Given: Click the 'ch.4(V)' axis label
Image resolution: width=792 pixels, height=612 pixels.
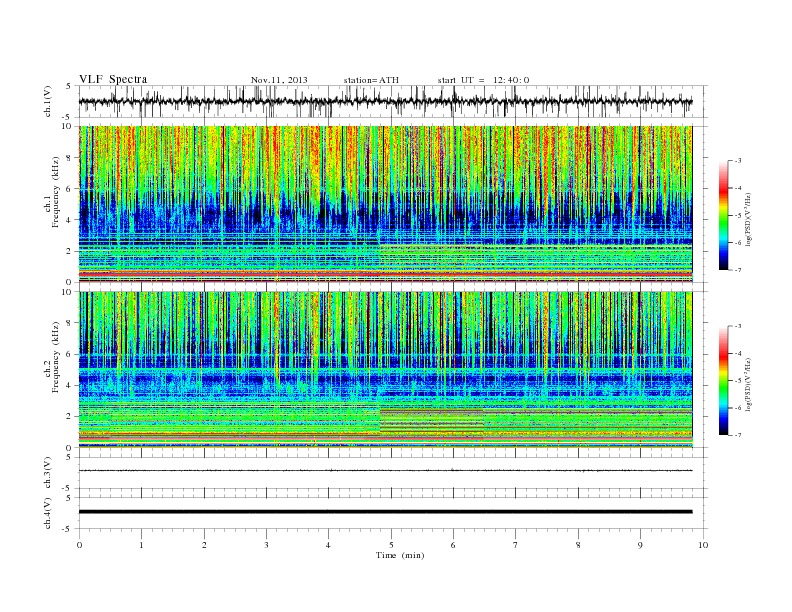Looking at the screenshot, I should tap(48, 513).
